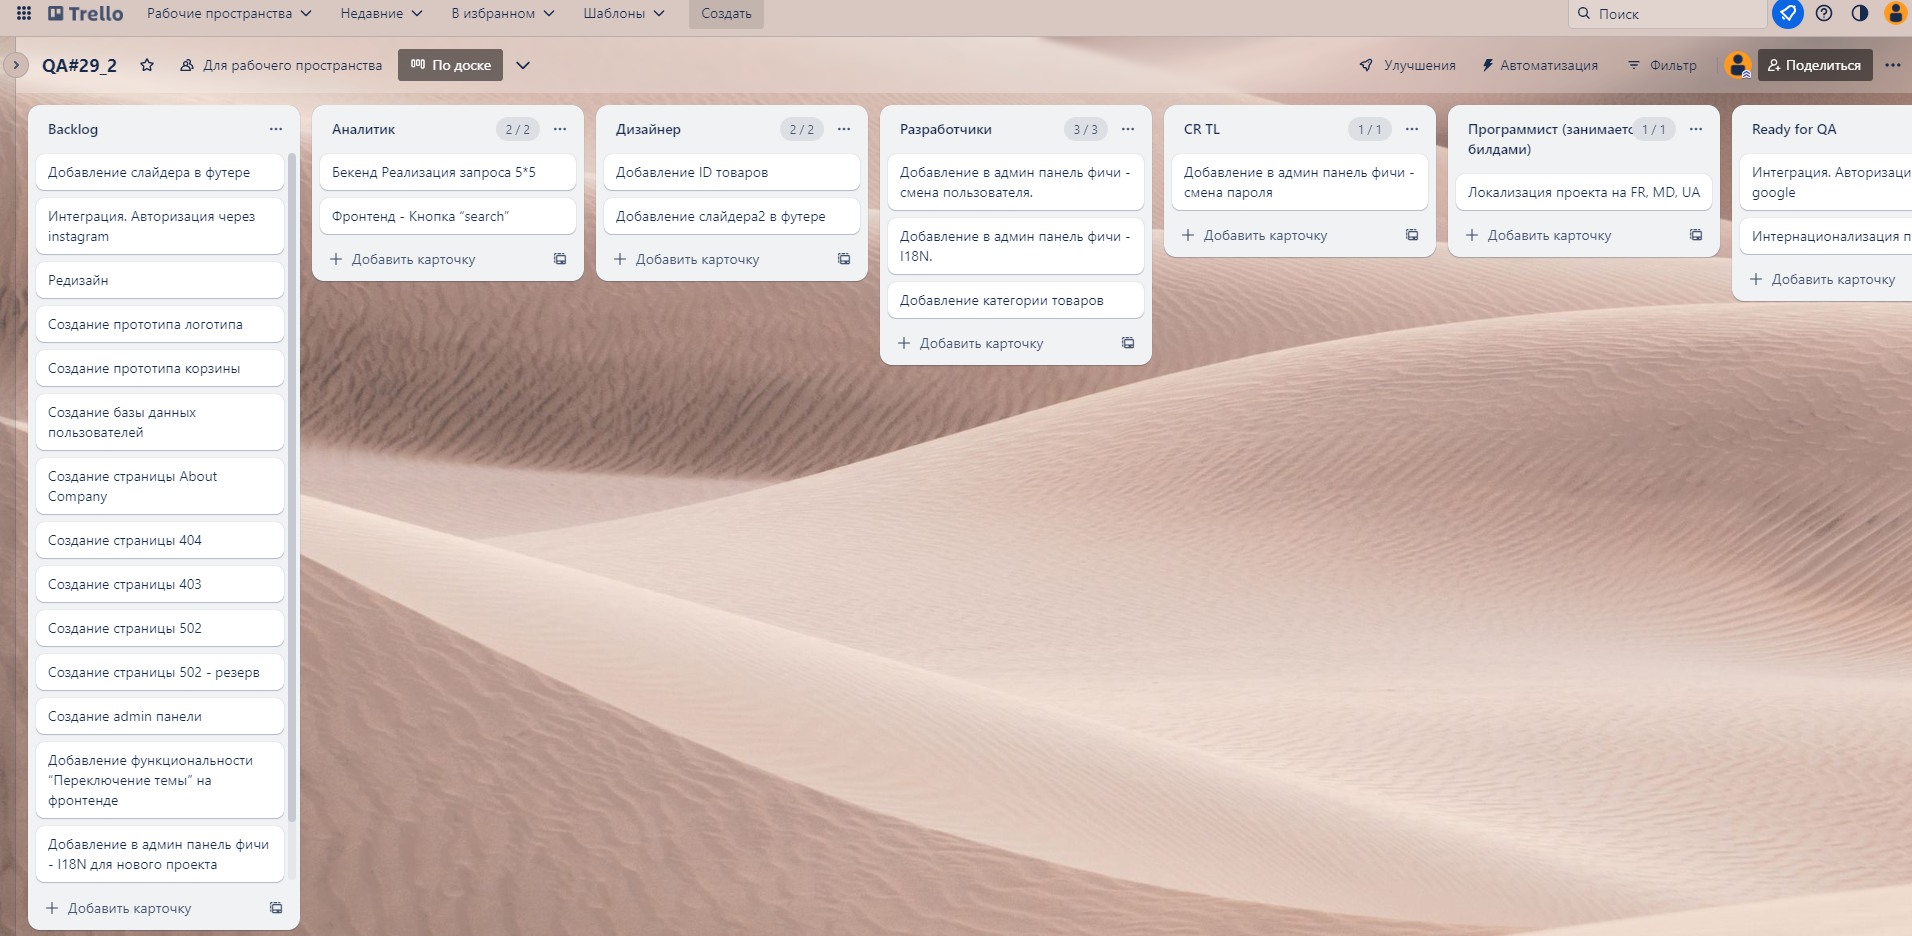The width and height of the screenshot is (1912, 936).
Task: Click the theme contrast icon
Action: coord(1860,13)
